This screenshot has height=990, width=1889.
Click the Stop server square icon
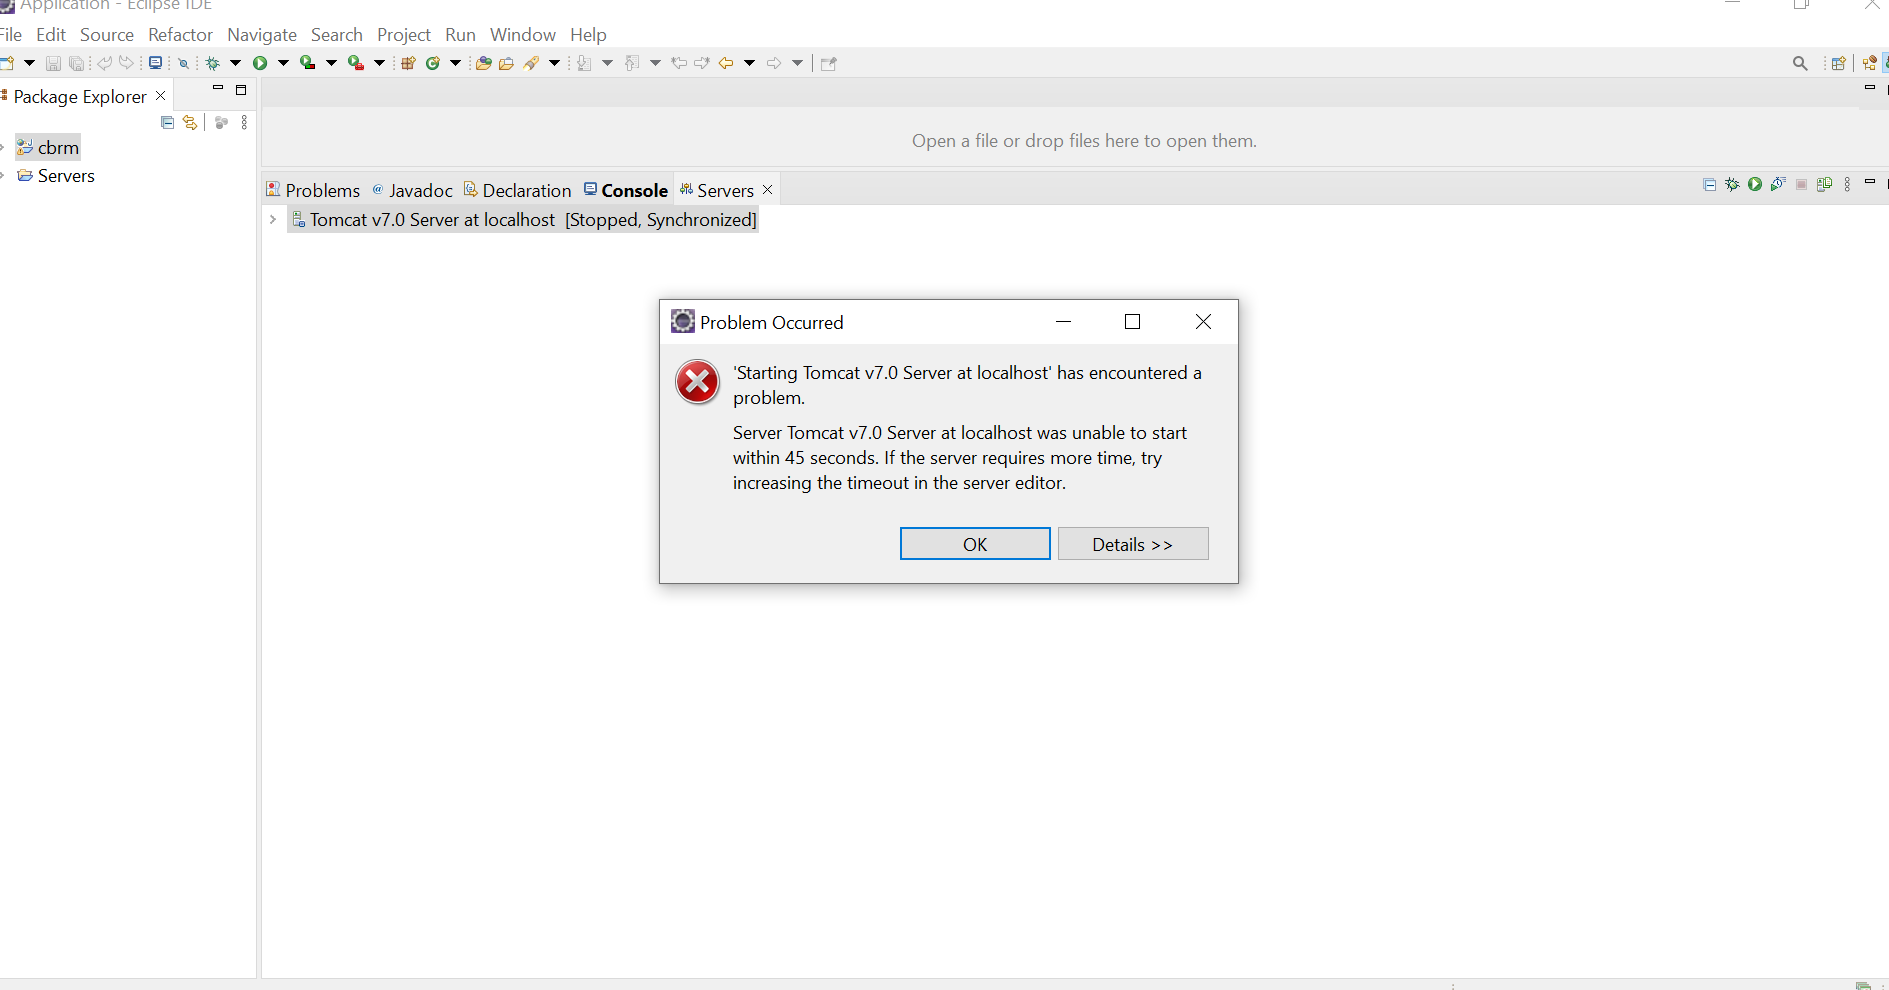point(1801,184)
